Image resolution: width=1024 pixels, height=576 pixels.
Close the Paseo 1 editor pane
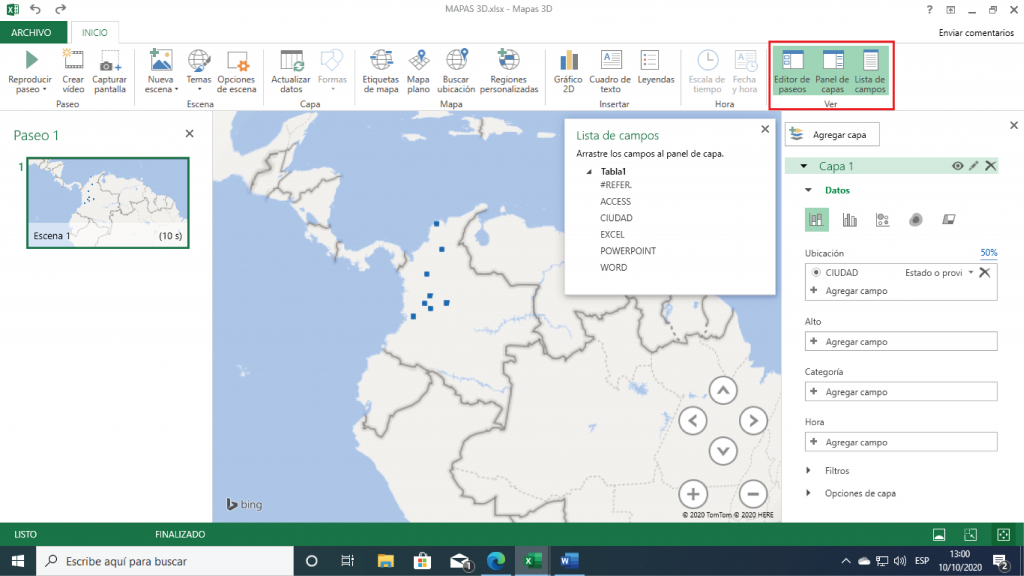click(x=189, y=133)
